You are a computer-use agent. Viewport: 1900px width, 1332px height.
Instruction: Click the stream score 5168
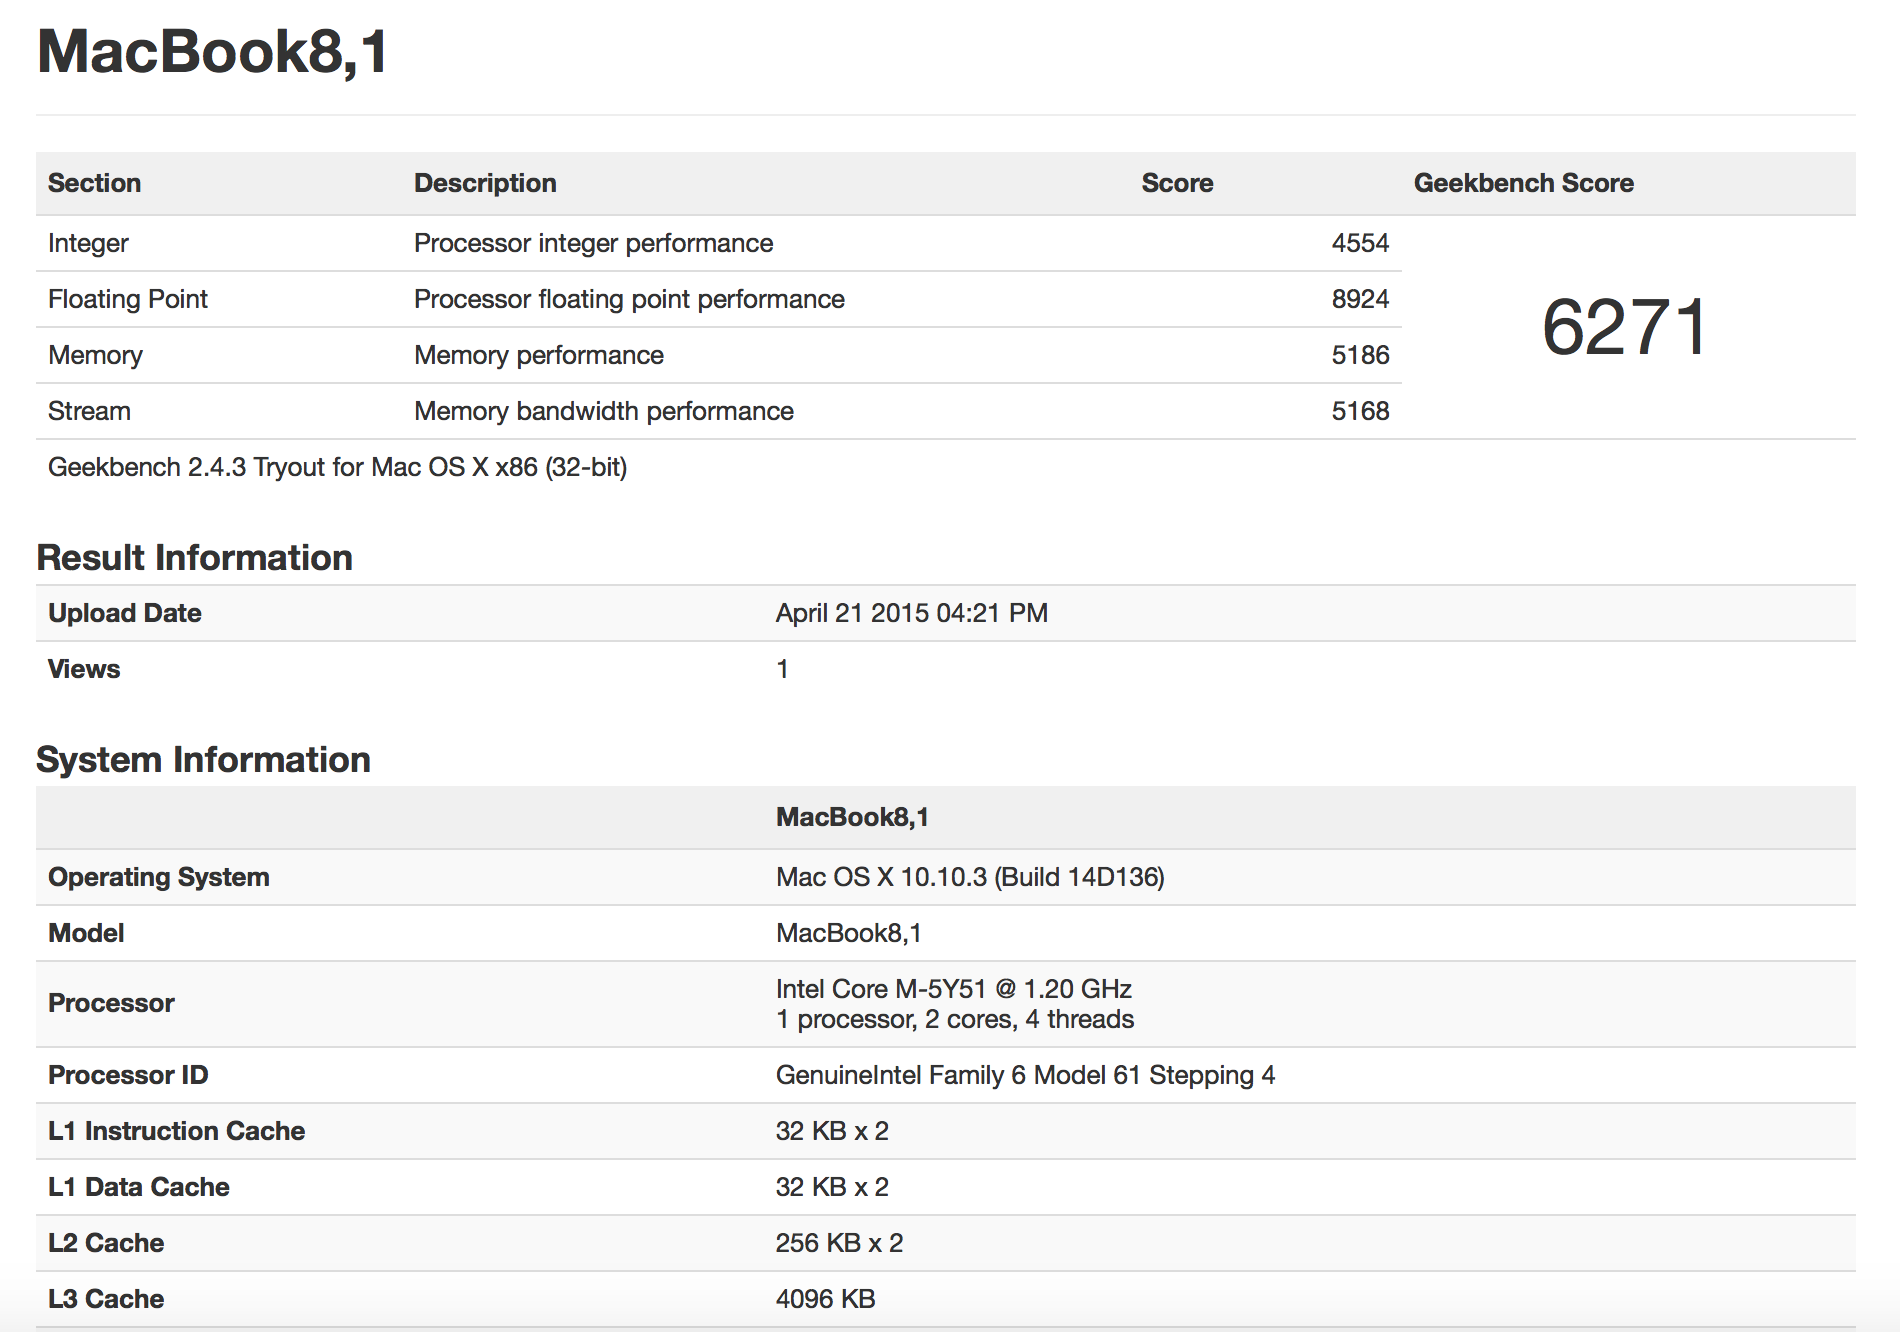tap(1360, 411)
